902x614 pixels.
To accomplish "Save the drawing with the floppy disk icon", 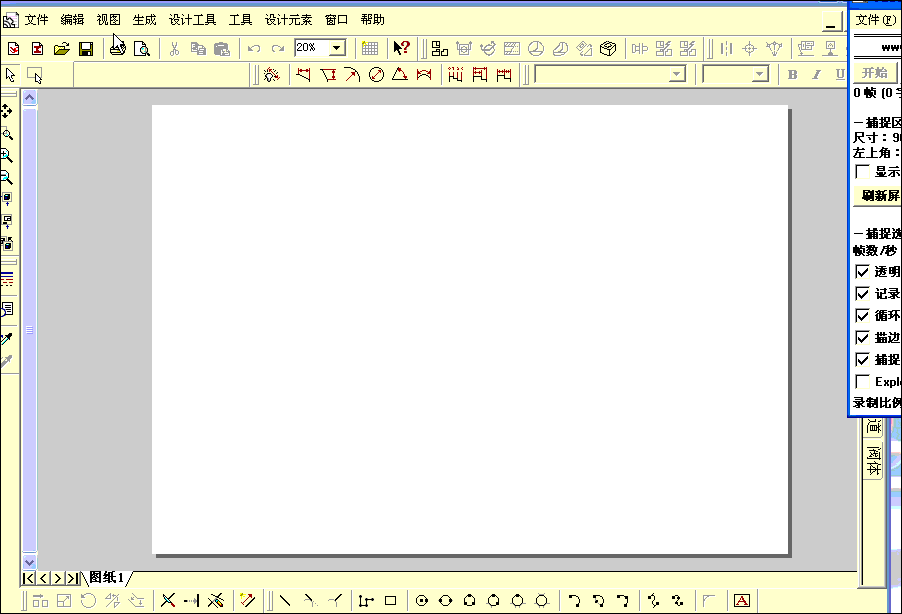I will point(86,49).
